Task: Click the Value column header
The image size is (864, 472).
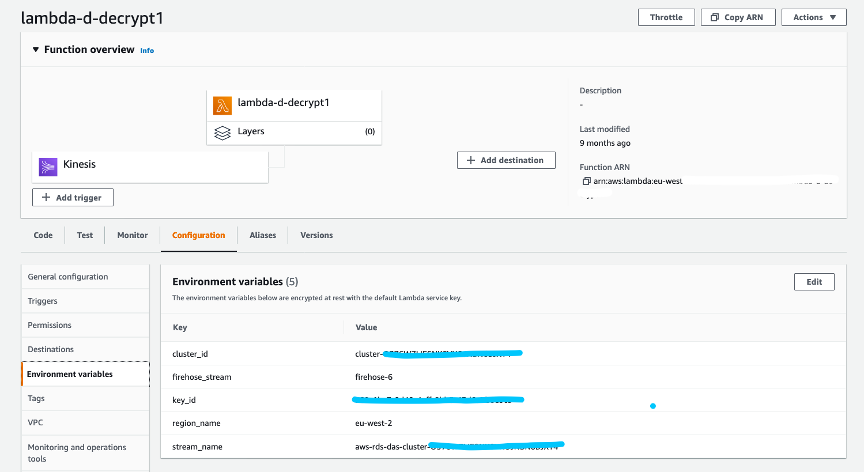Action: [366, 327]
